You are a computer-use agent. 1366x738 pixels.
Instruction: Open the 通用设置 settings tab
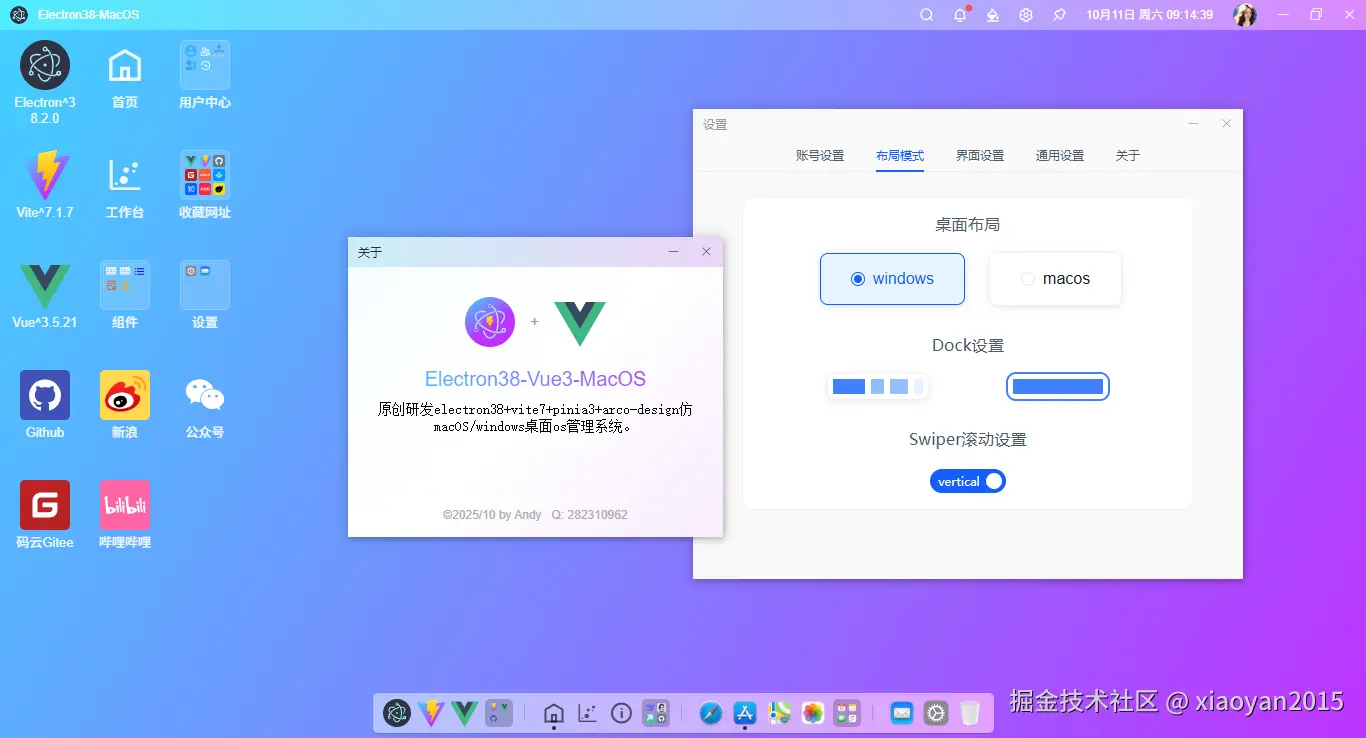1059,155
